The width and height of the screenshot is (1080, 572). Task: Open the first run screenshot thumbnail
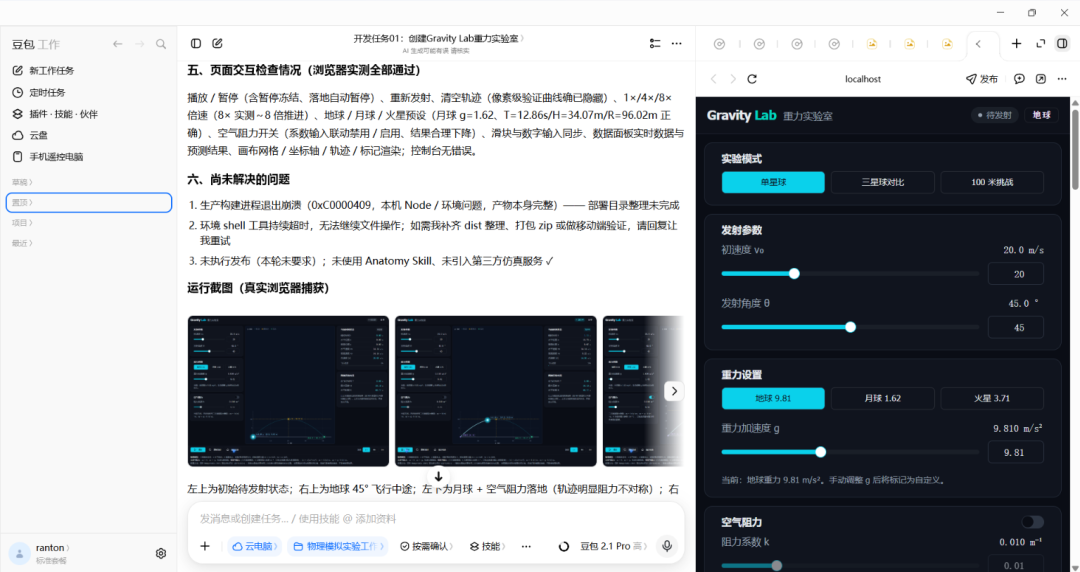click(288, 391)
